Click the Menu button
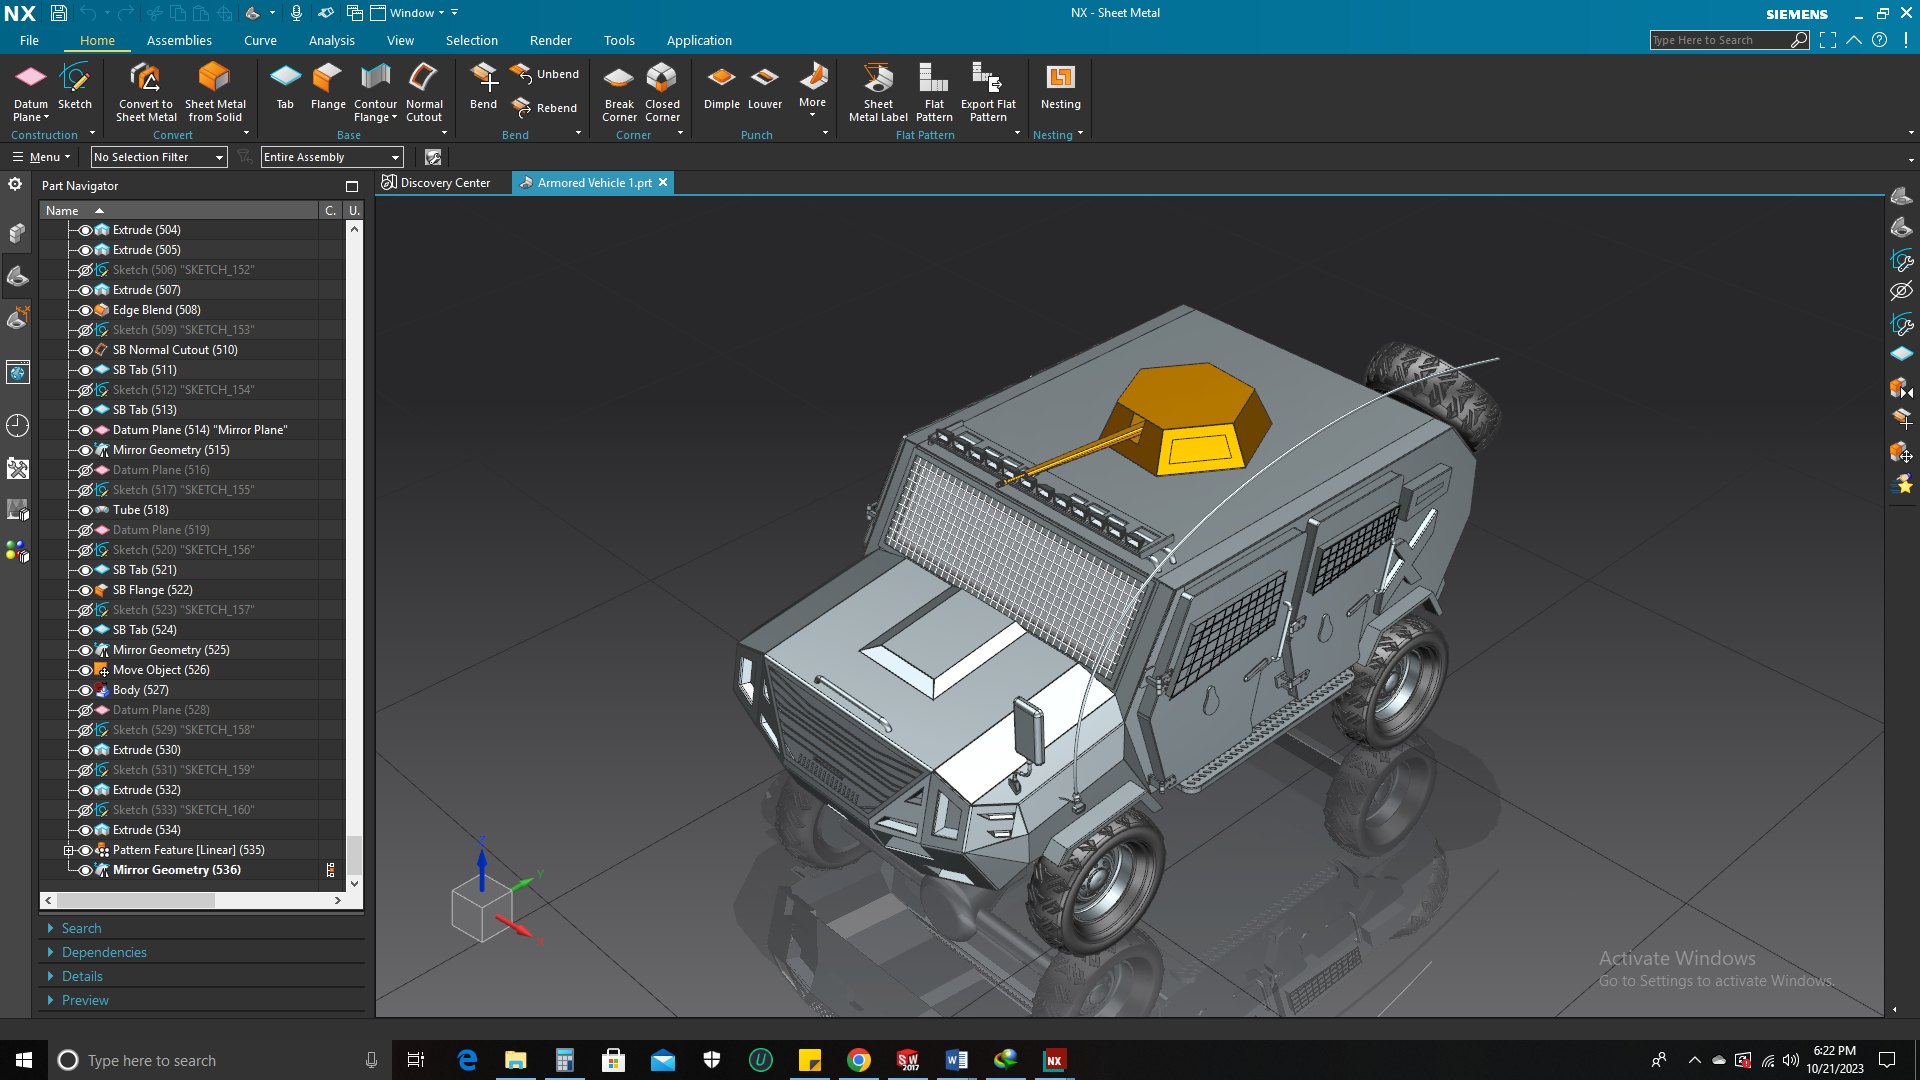1920x1080 pixels. coord(41,157)
